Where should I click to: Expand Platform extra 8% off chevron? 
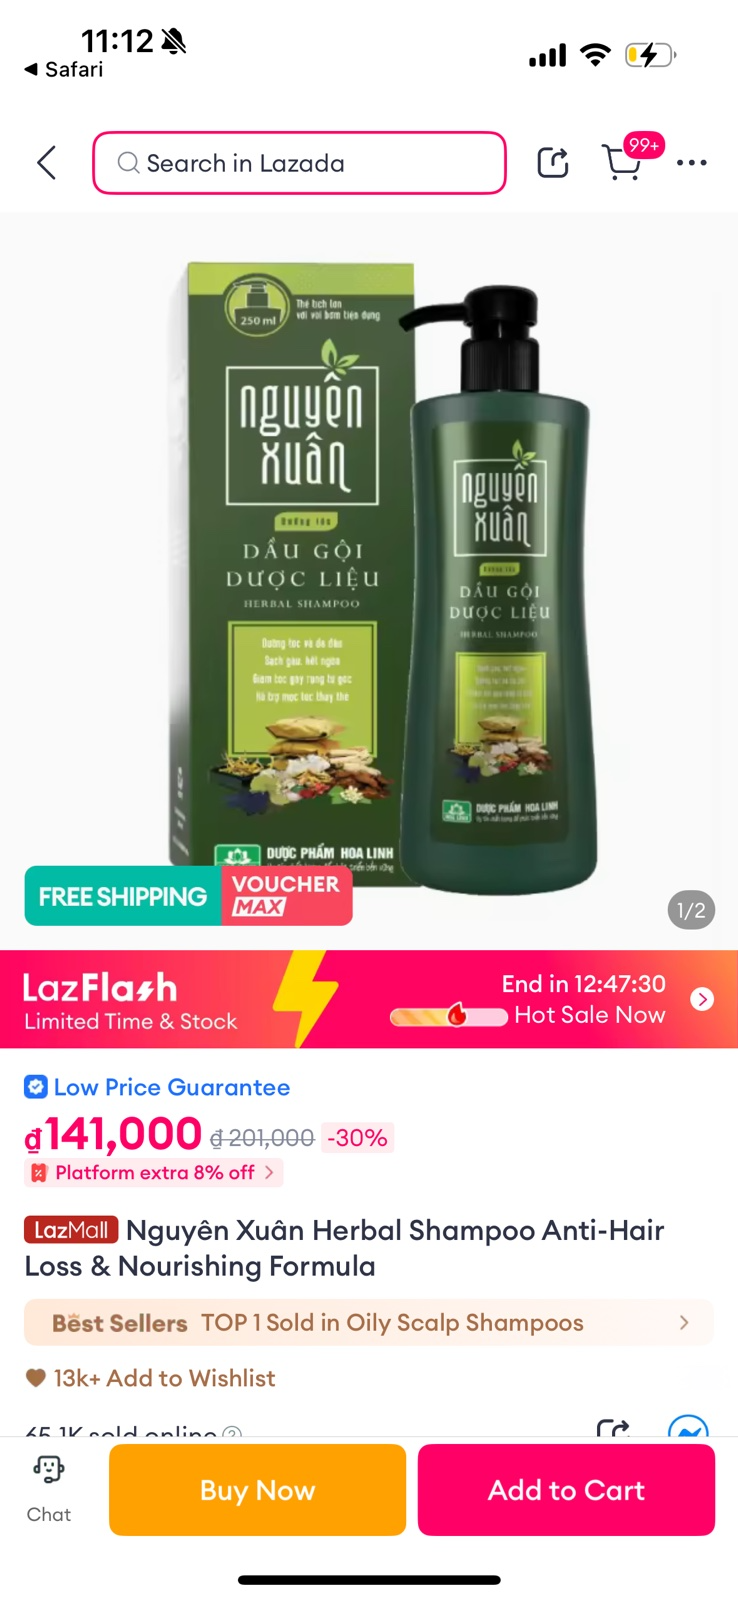point(269,1172)
